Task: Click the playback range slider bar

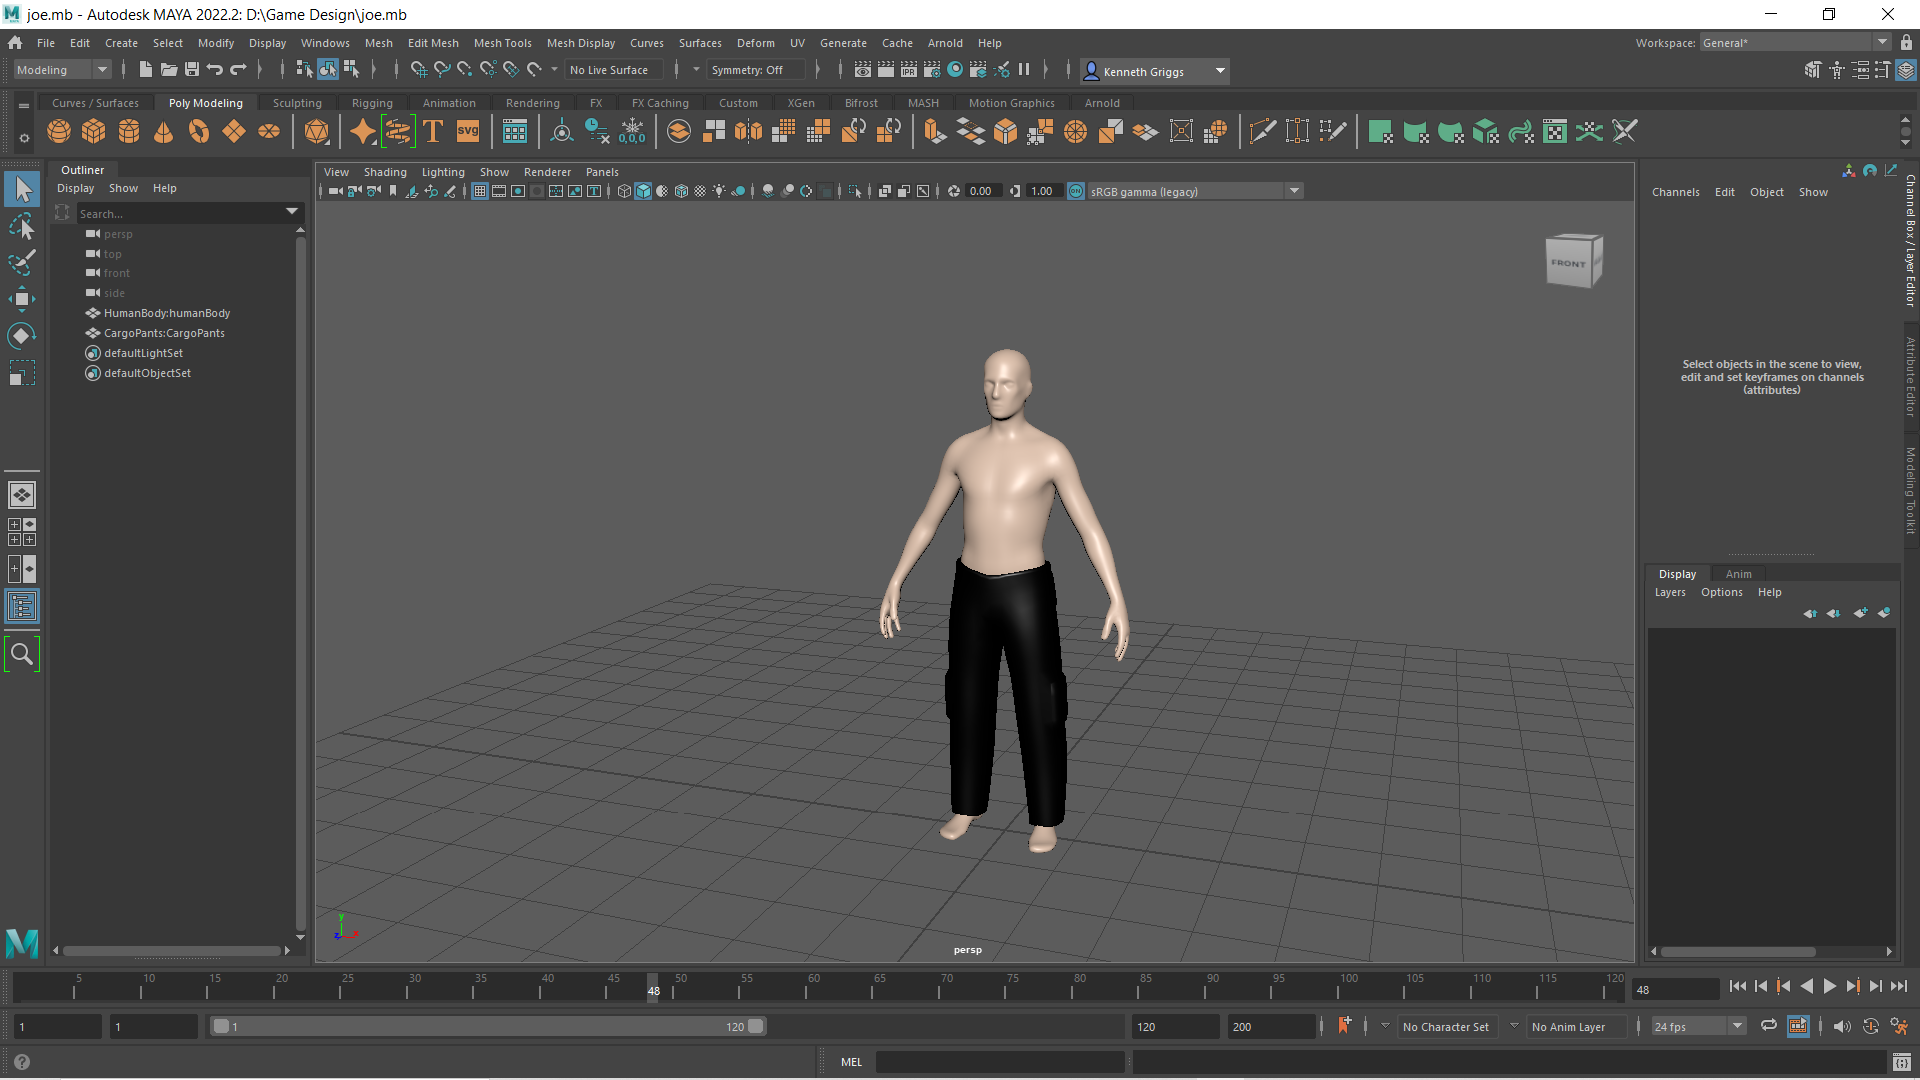Action: (488, 1026)
